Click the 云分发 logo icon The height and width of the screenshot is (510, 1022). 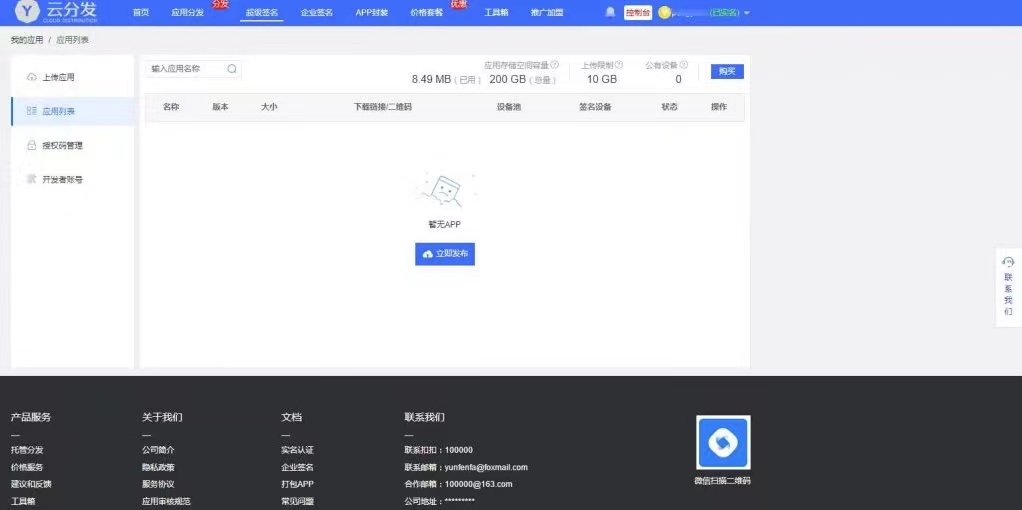pos(27,11)
